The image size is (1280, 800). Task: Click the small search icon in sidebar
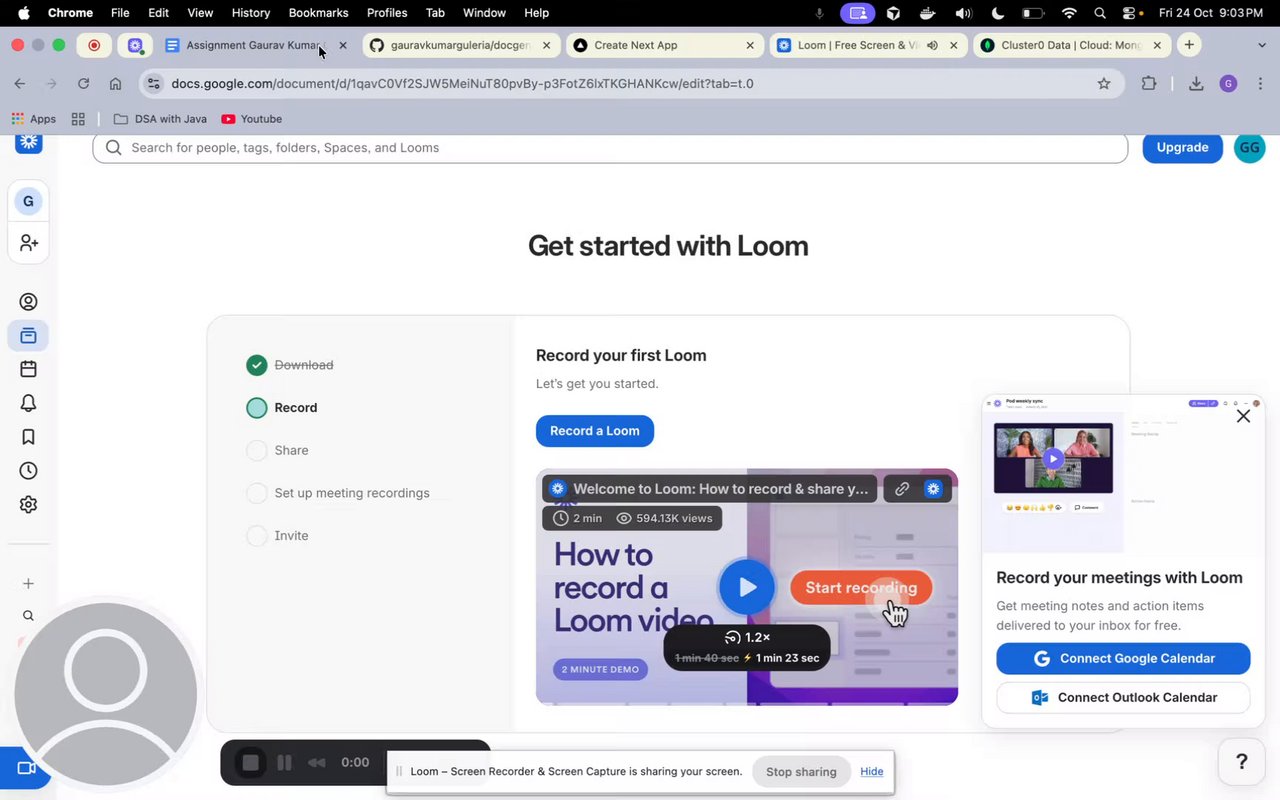28,616
